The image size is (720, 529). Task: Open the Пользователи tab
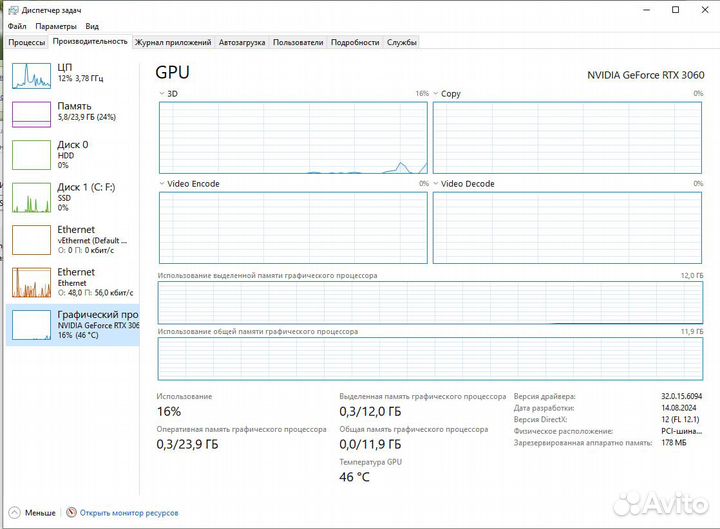coord(298,42)
